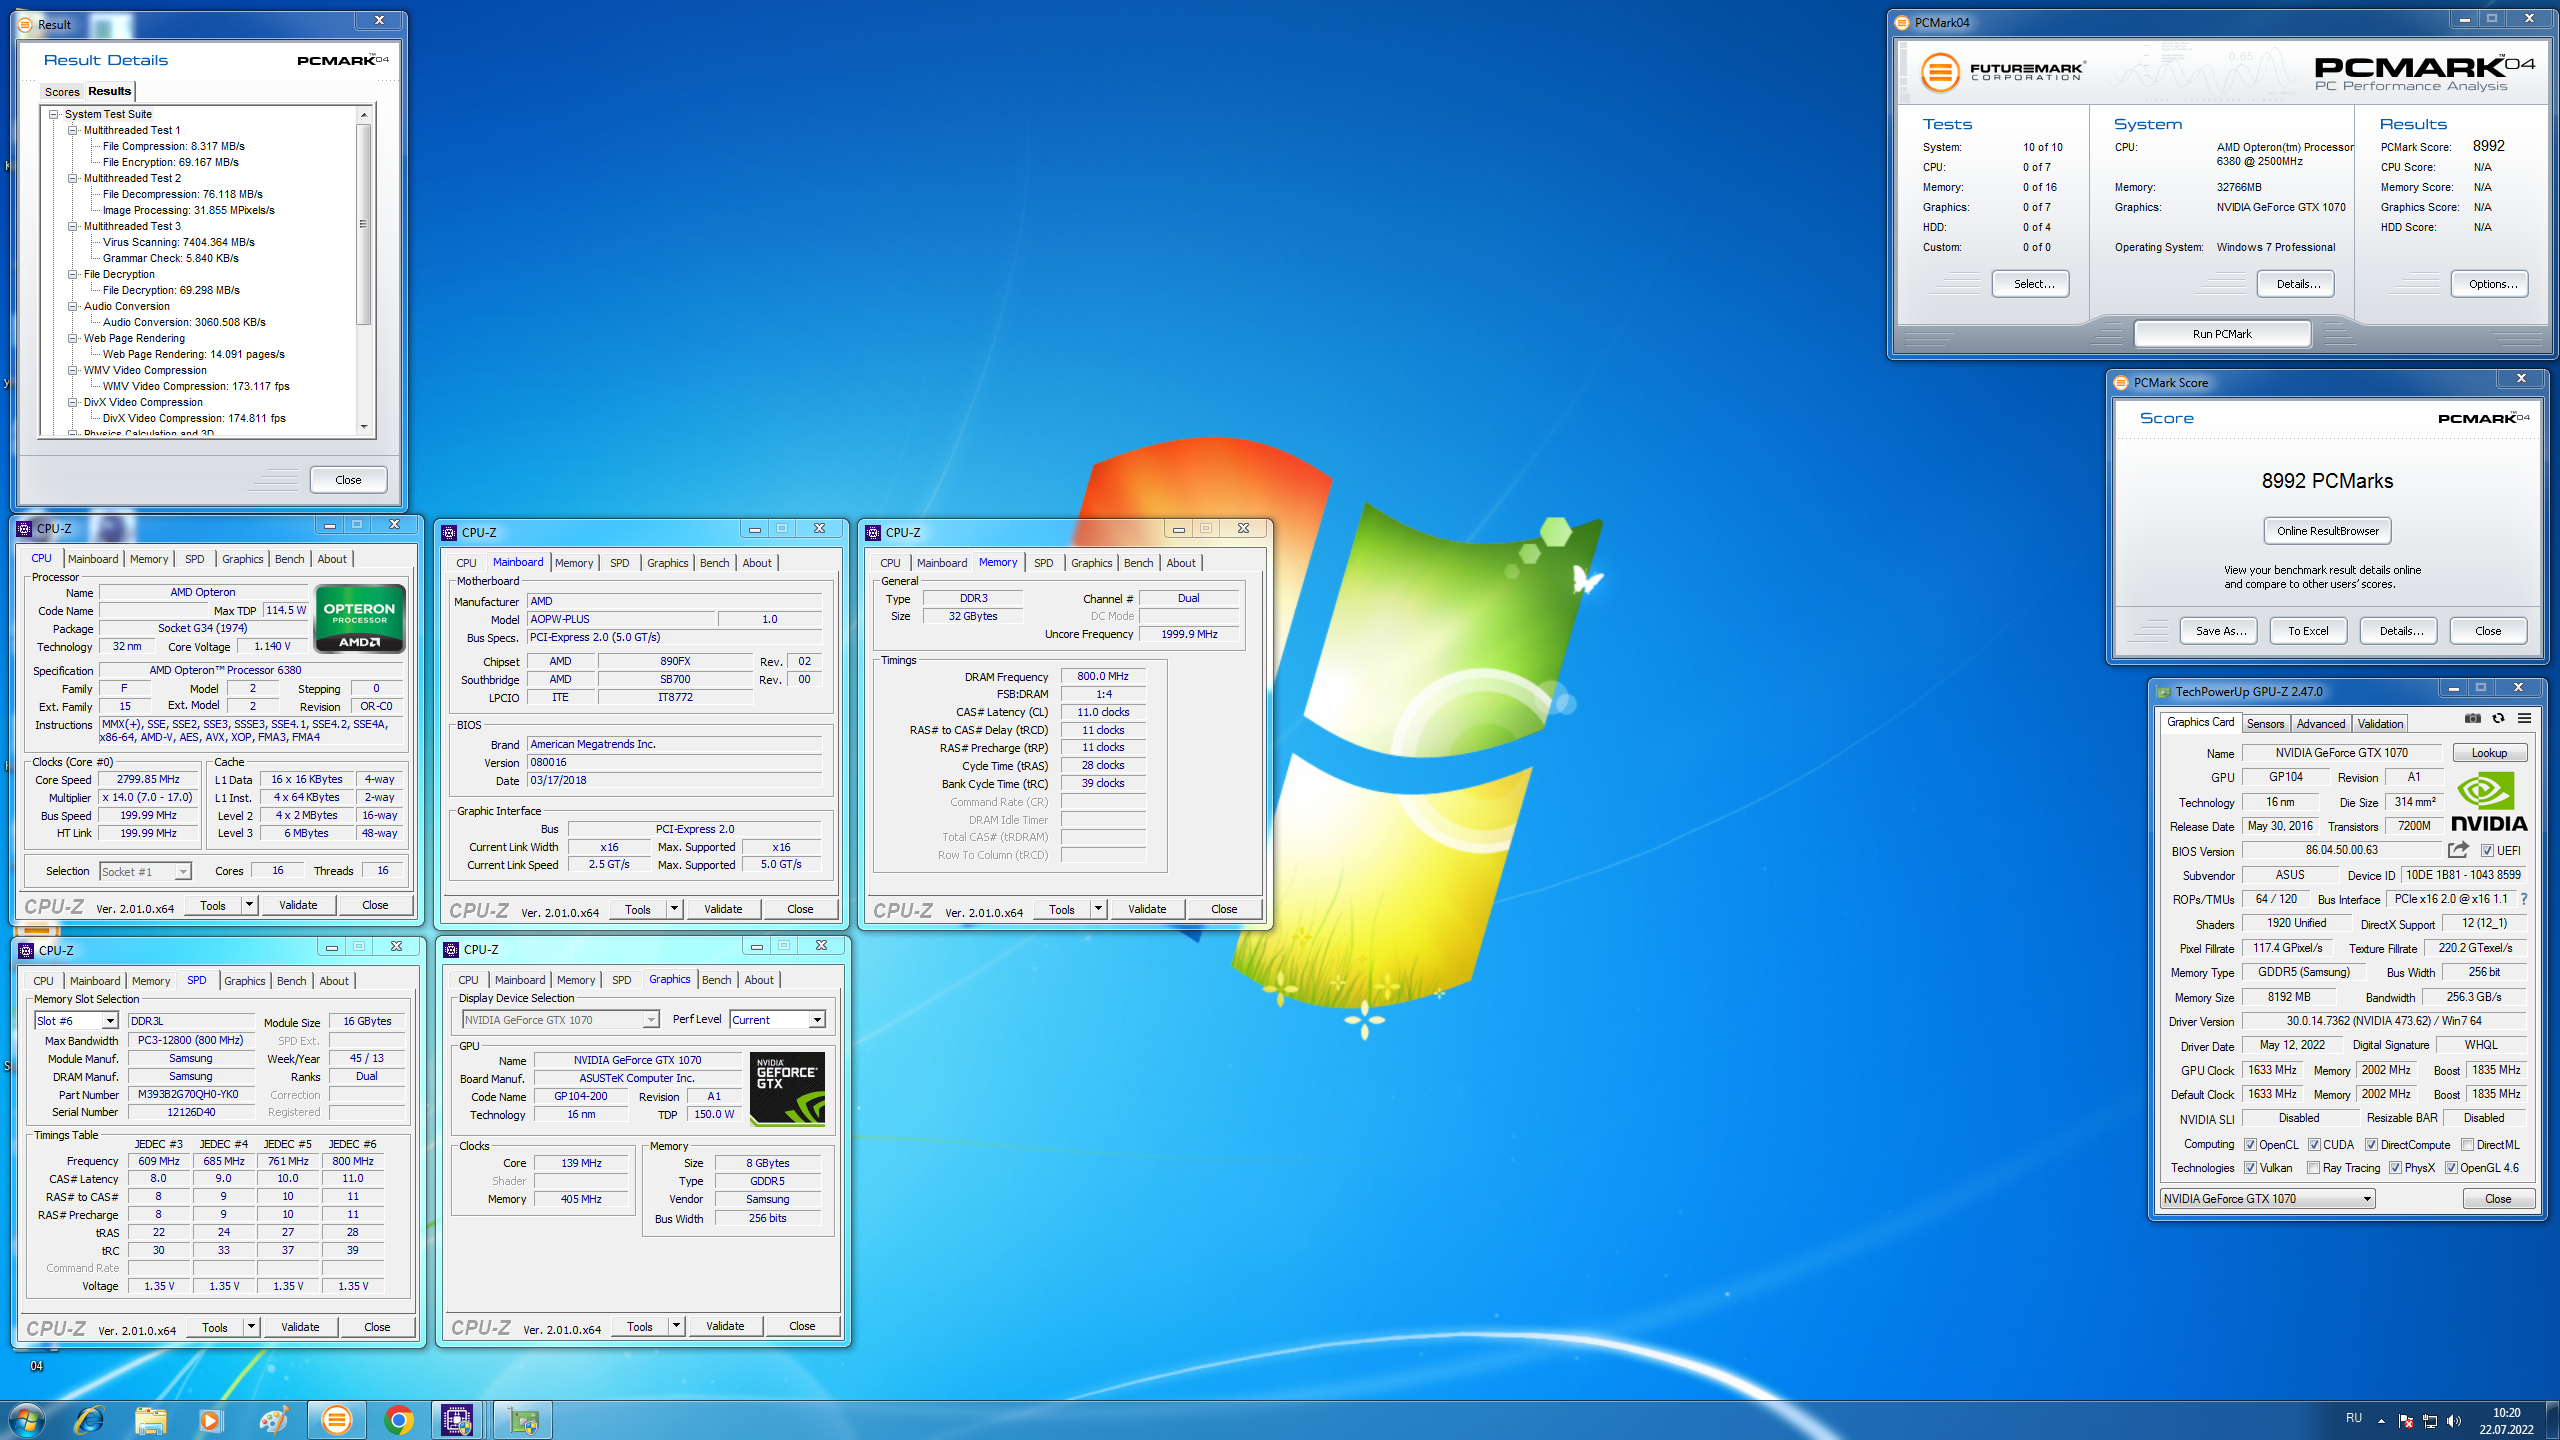This screenshot has height=1440, width=2560.
Task: Toggle the CUDA checkbox
Action: tap(2314, 1145)
